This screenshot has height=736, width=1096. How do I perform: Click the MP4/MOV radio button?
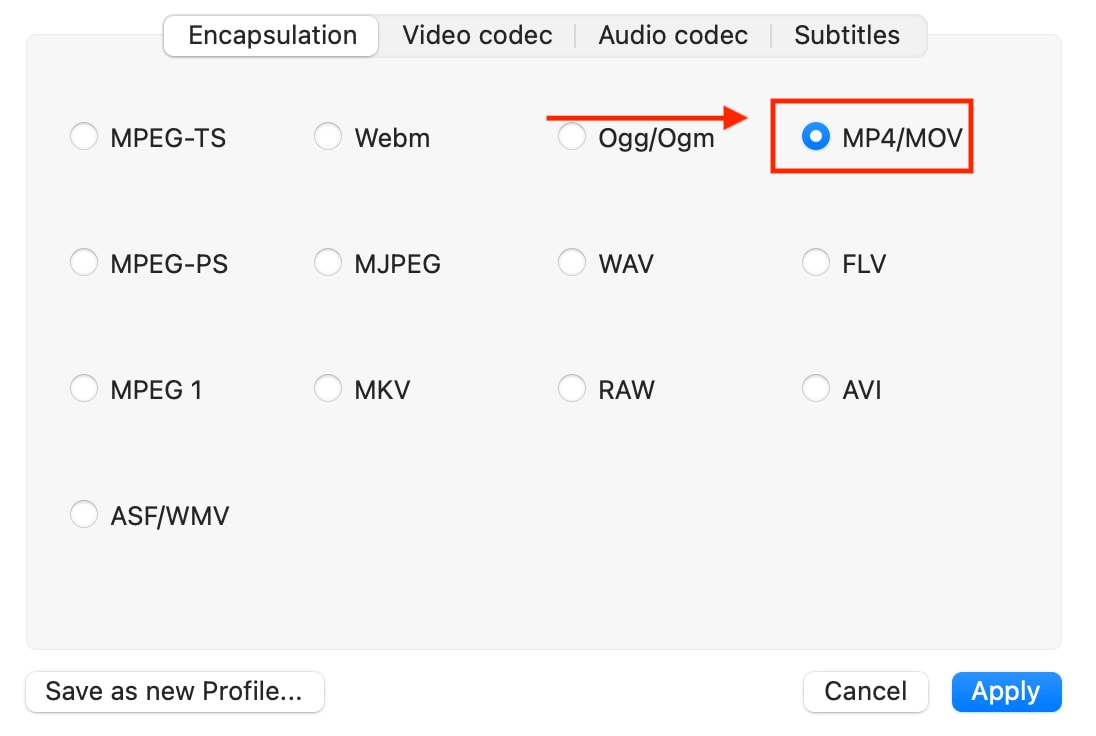[x=816, y=138]
